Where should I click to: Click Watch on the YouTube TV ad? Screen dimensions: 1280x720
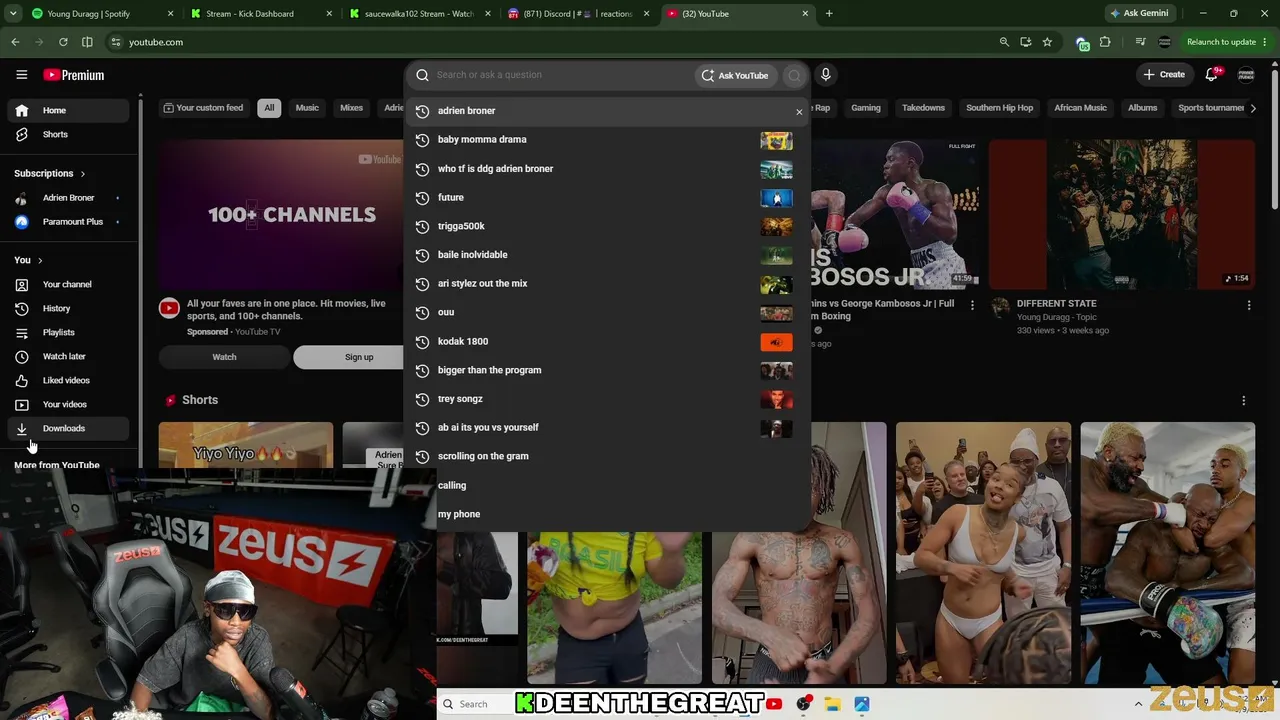click(x=224, y=357)
